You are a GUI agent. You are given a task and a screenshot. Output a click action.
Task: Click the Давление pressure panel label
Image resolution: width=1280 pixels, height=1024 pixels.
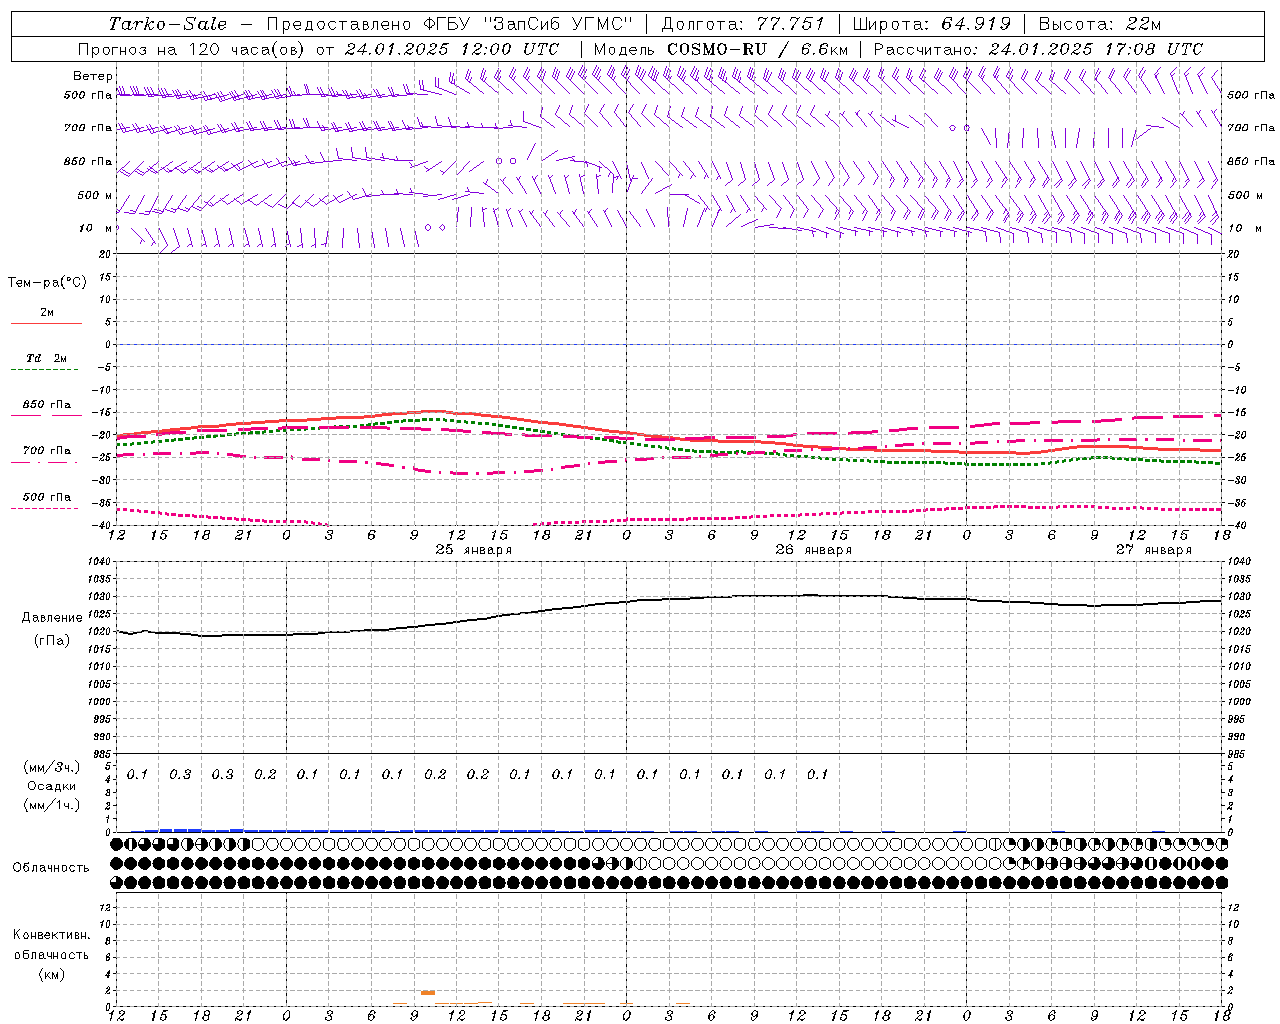point(52,618)
